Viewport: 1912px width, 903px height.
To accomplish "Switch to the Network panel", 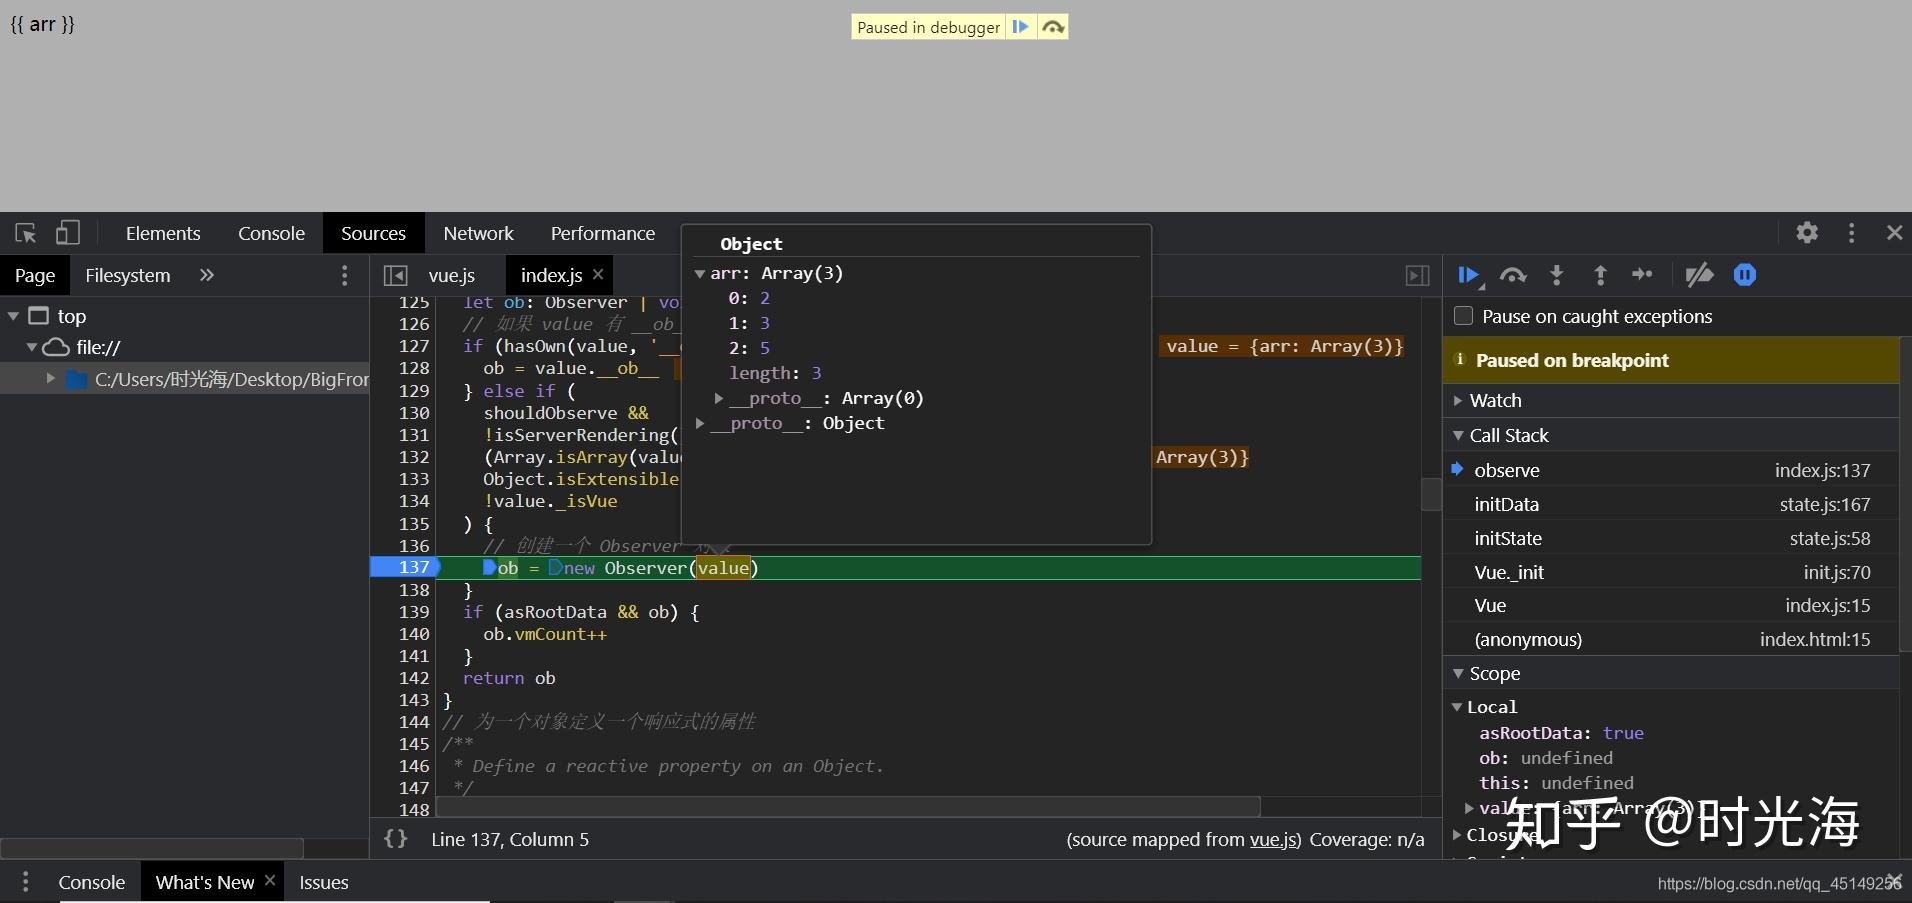I will coord(478,232).
